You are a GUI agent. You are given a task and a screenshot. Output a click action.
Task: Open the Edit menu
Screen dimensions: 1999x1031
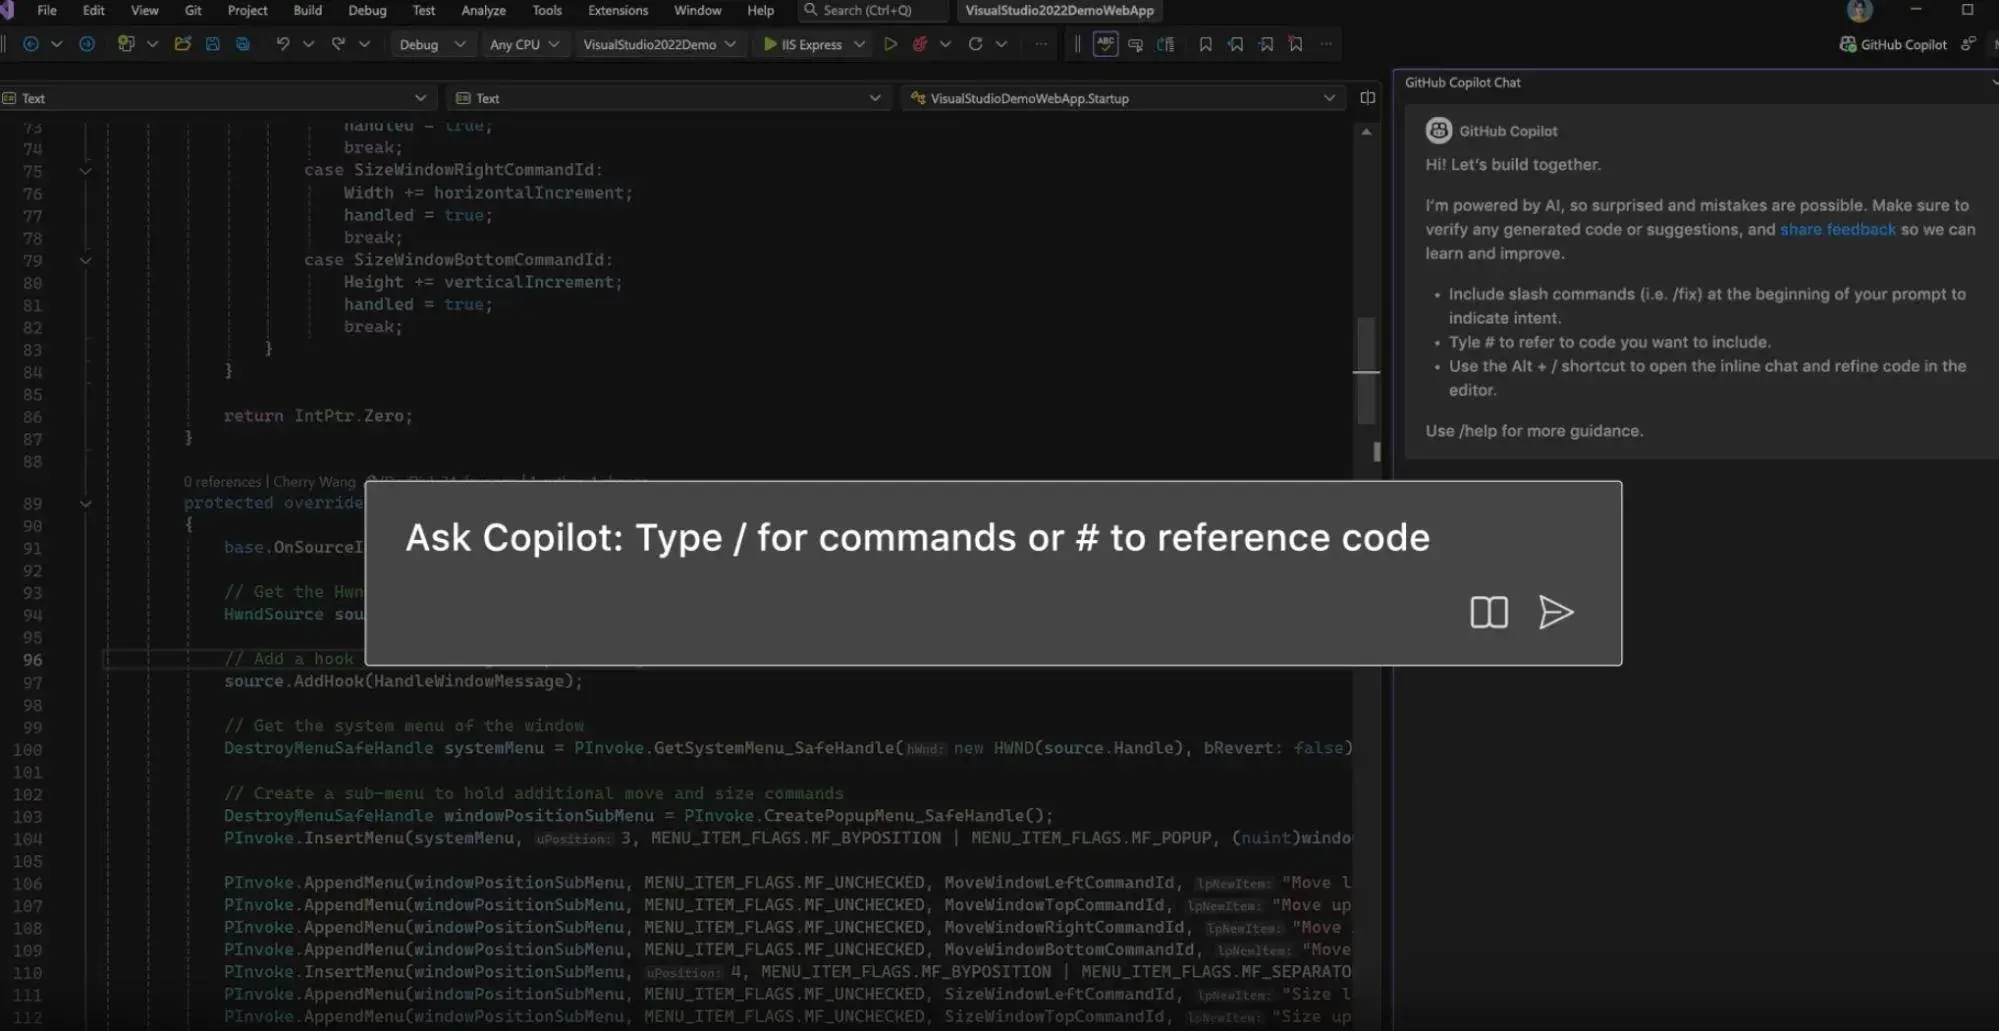click(93, 10)
